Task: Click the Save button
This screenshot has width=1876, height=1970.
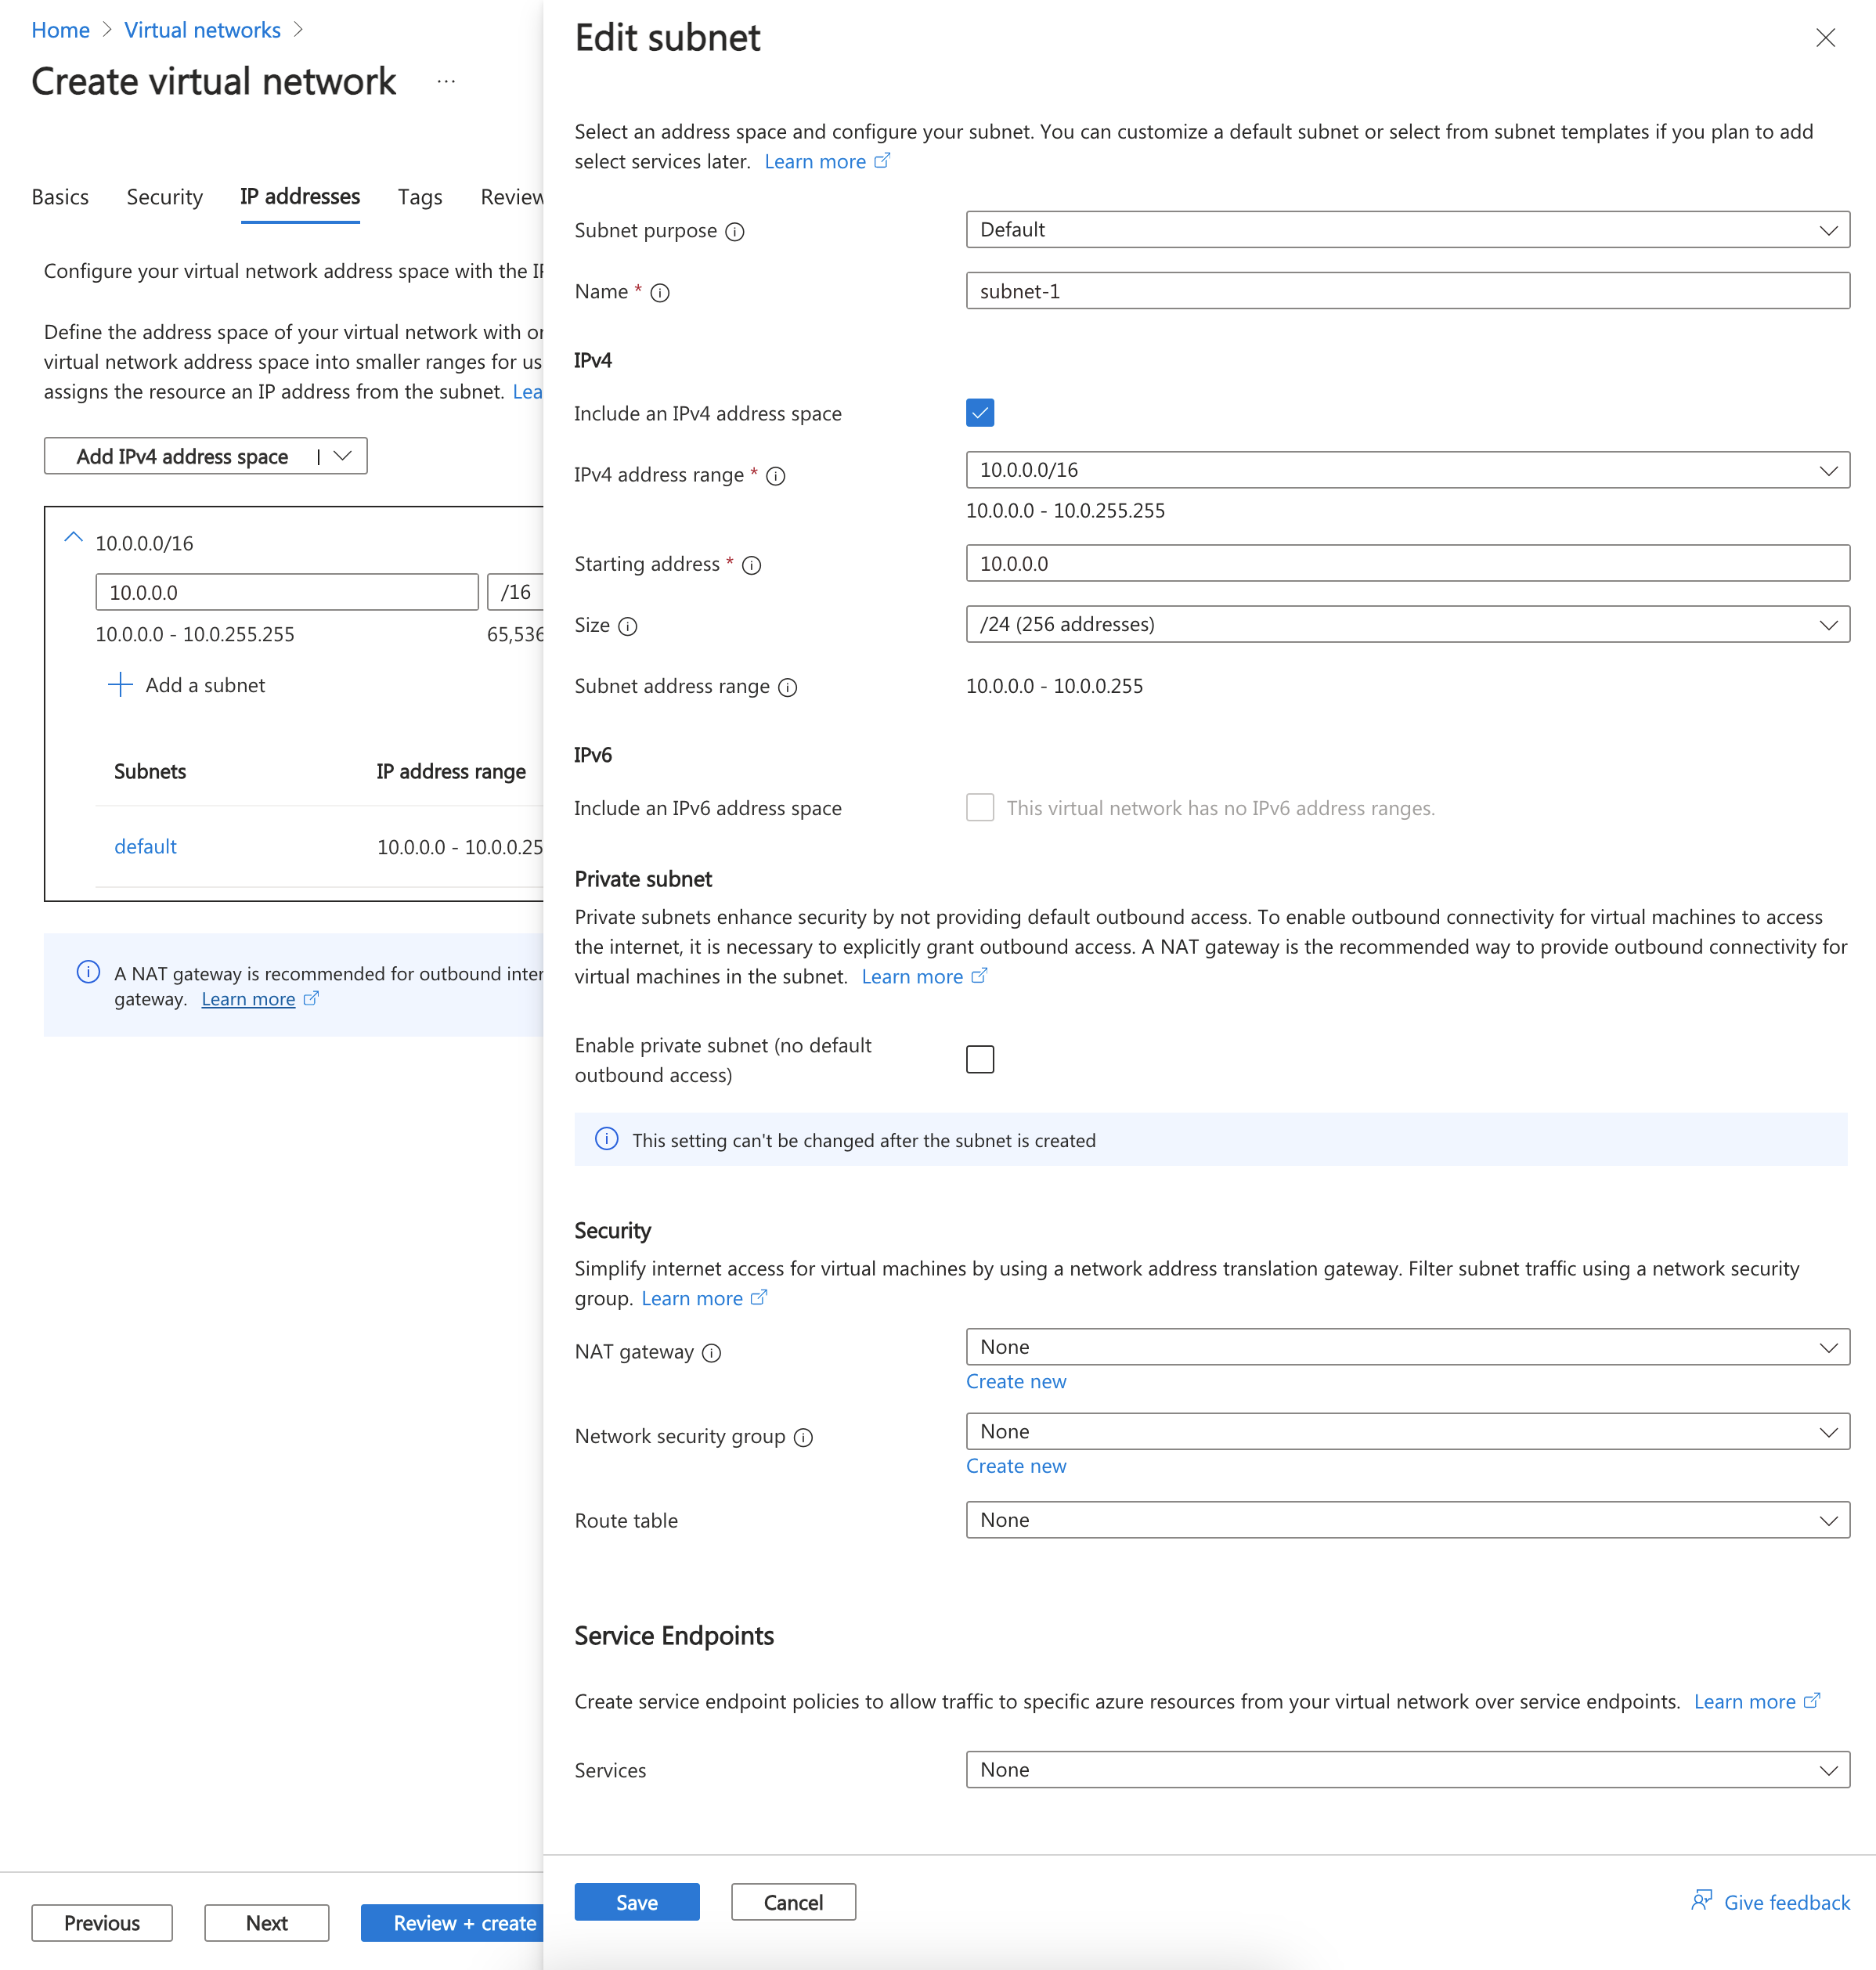Action: point(637,1901)
